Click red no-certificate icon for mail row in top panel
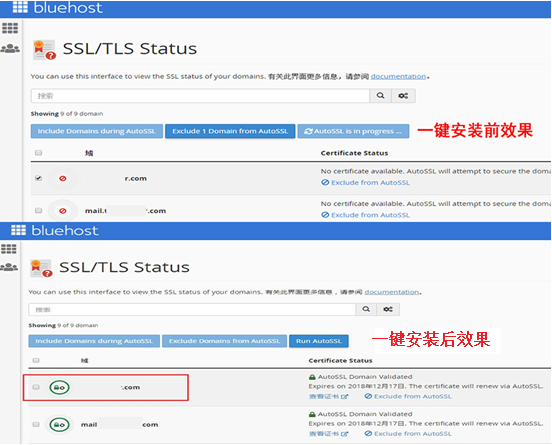The height and width of the screenshot is (445, 552). (63, 211)
